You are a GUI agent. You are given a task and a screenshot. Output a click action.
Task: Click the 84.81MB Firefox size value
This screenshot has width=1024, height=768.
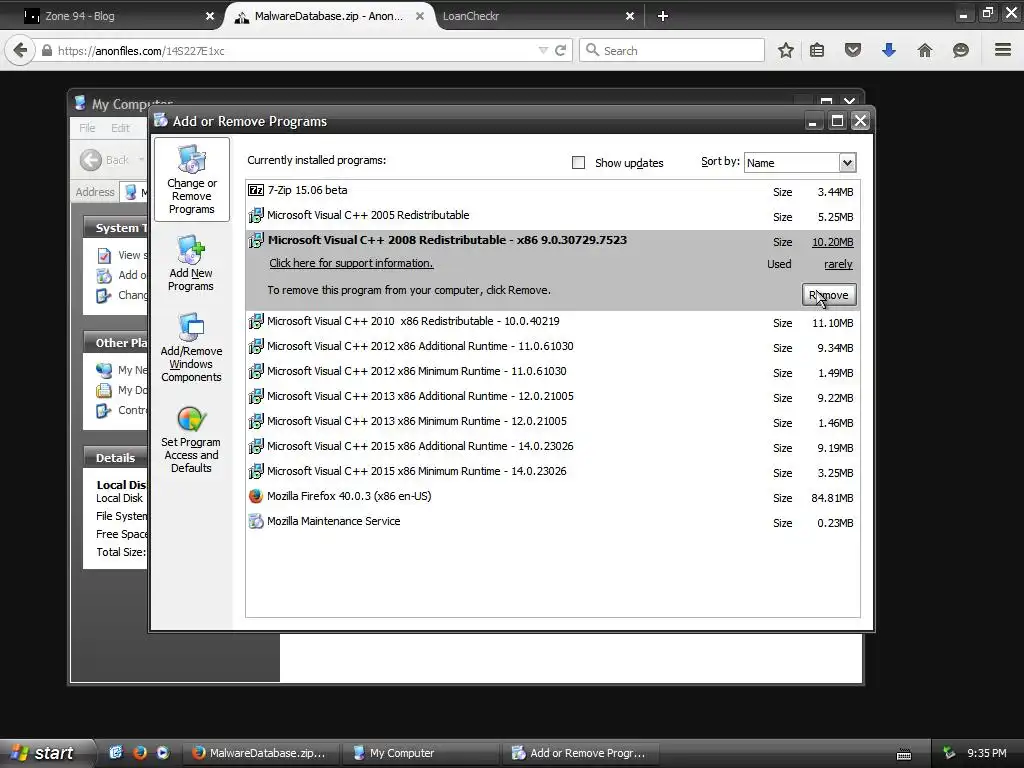pyautogui.click(x=832, y=498)
